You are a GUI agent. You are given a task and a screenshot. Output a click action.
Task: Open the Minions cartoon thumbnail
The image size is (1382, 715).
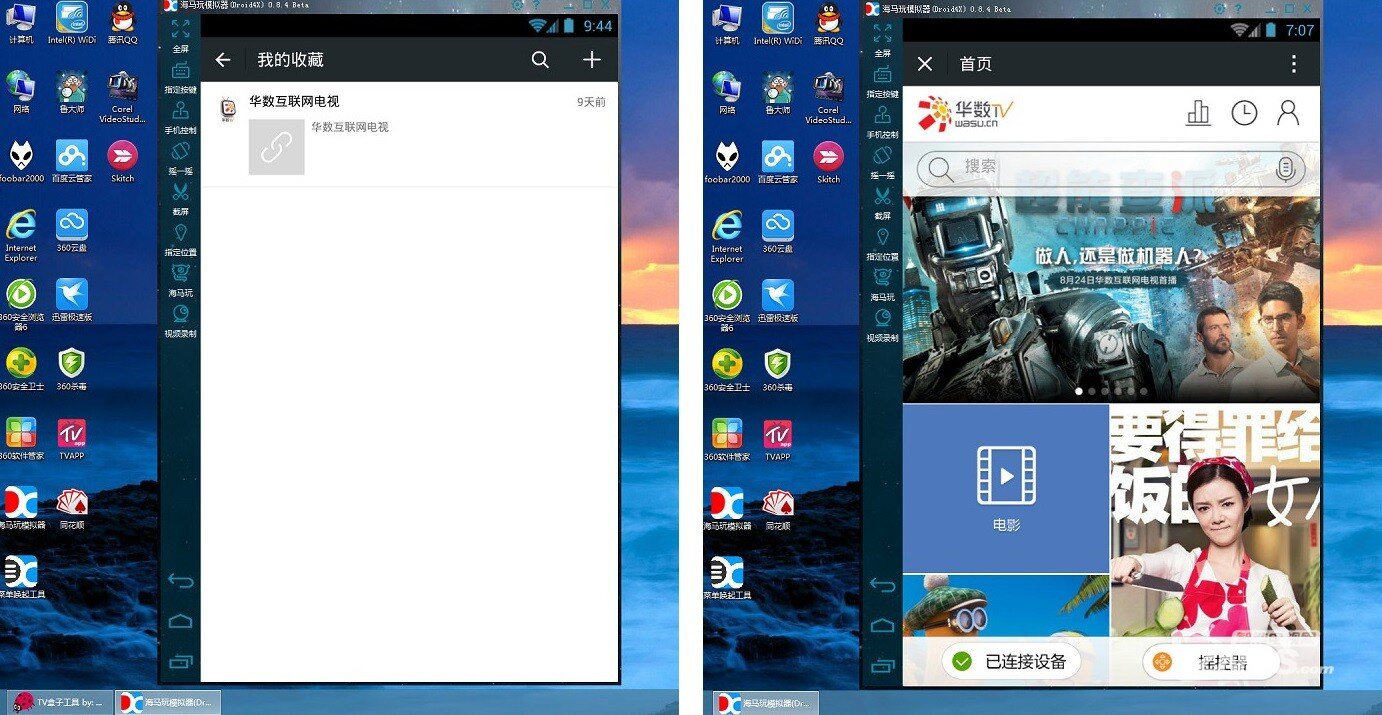(x=1006, y=606)
